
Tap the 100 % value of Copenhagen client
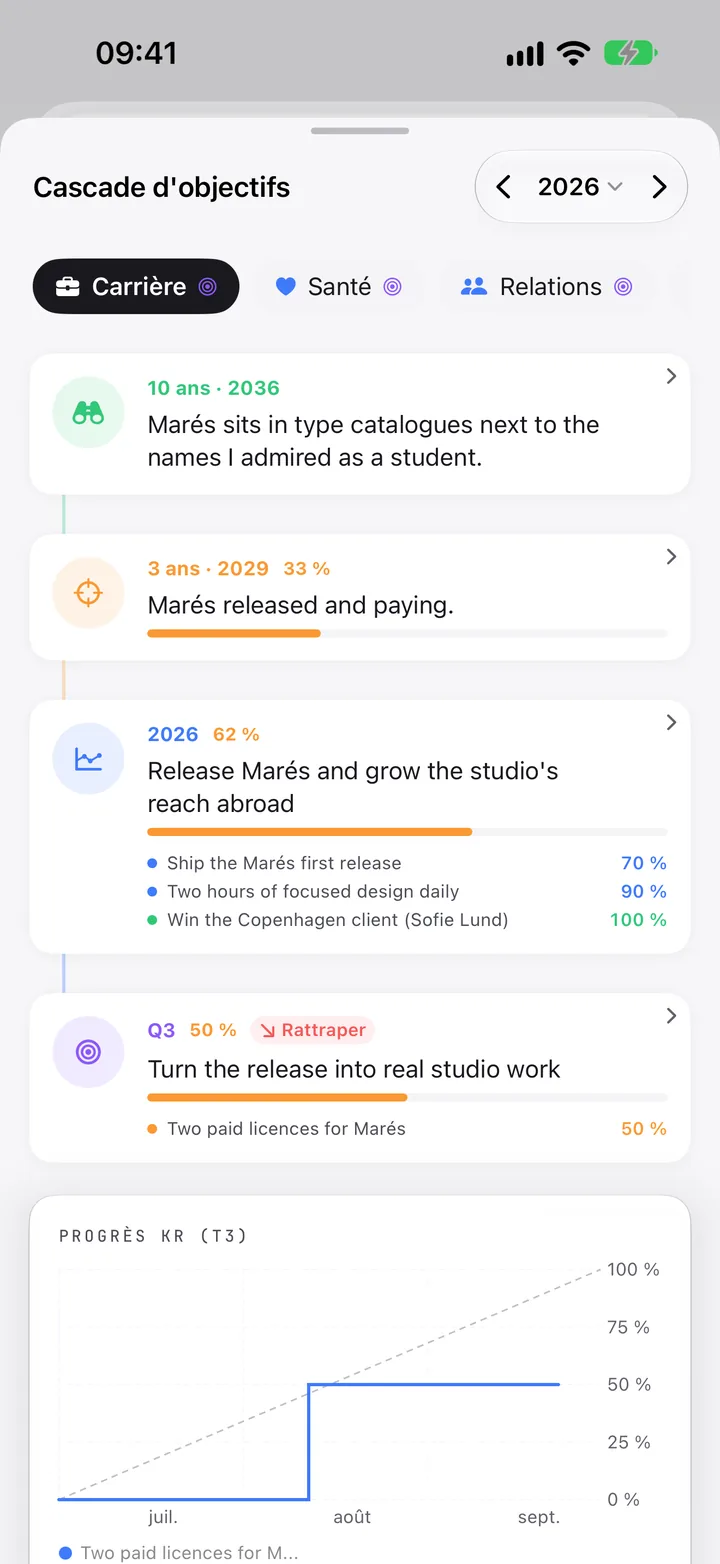coord(638,919)
